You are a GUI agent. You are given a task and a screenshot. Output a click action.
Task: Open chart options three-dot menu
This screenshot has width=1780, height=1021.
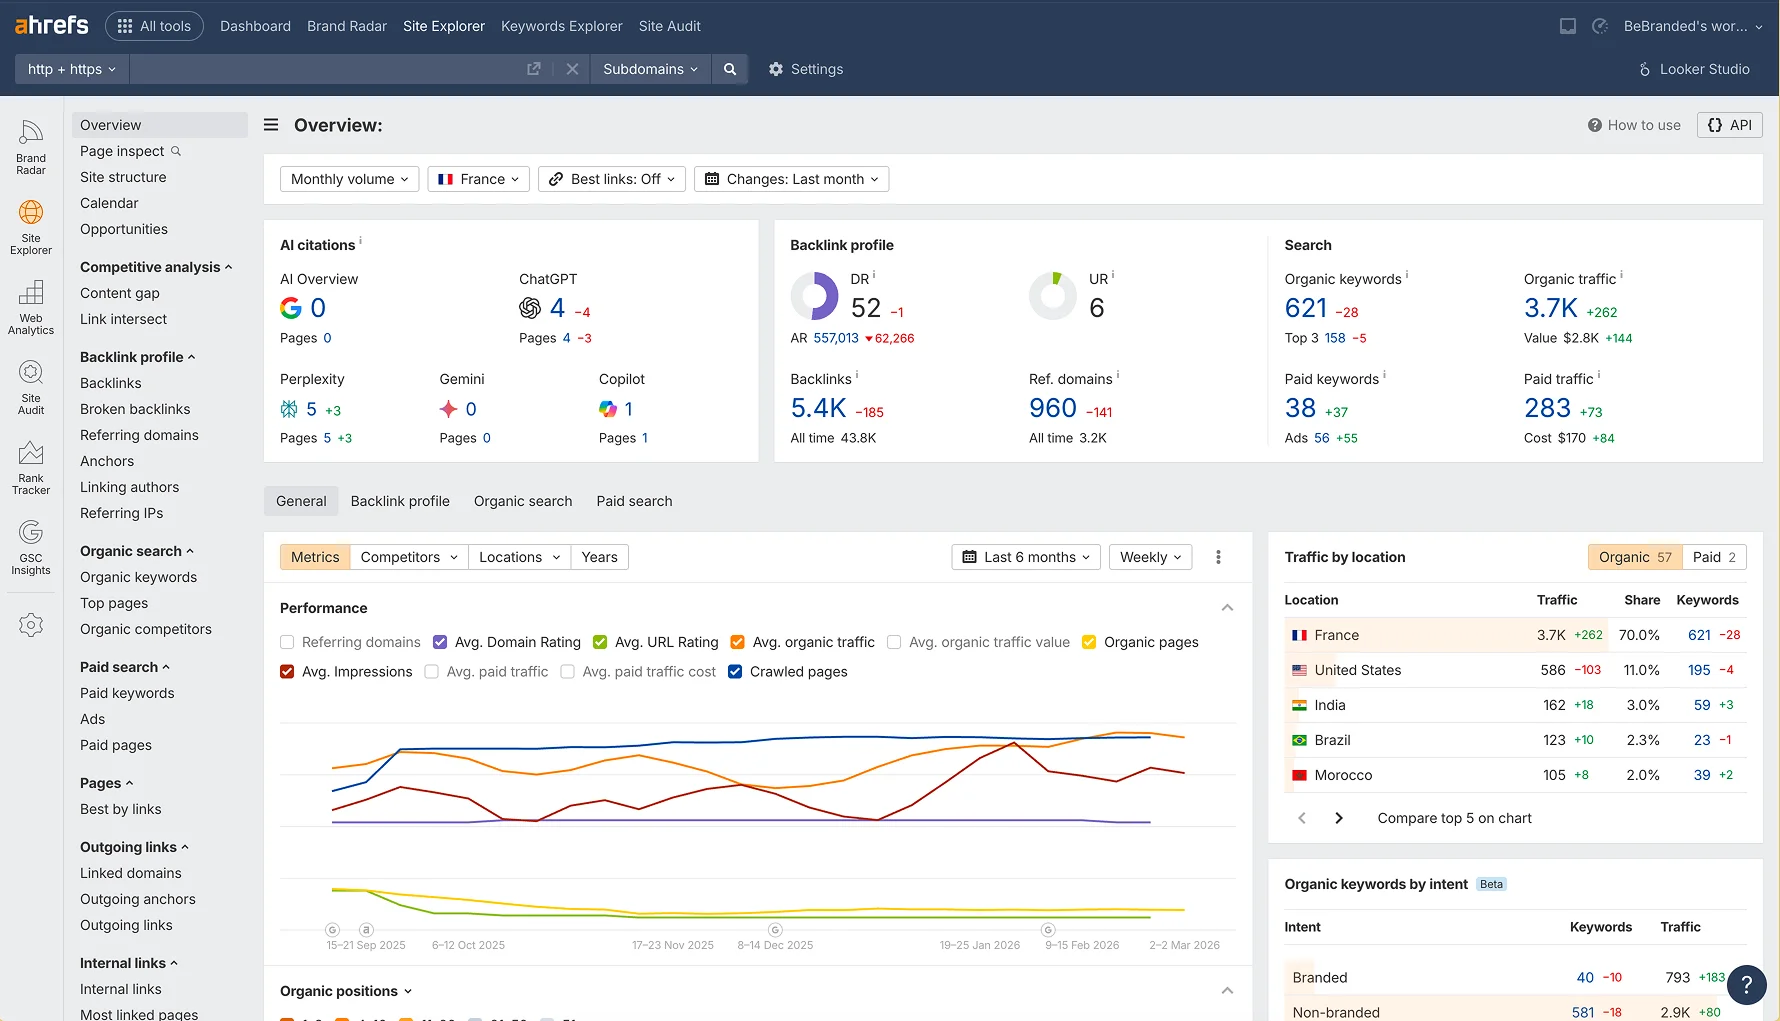(1218, 557)
